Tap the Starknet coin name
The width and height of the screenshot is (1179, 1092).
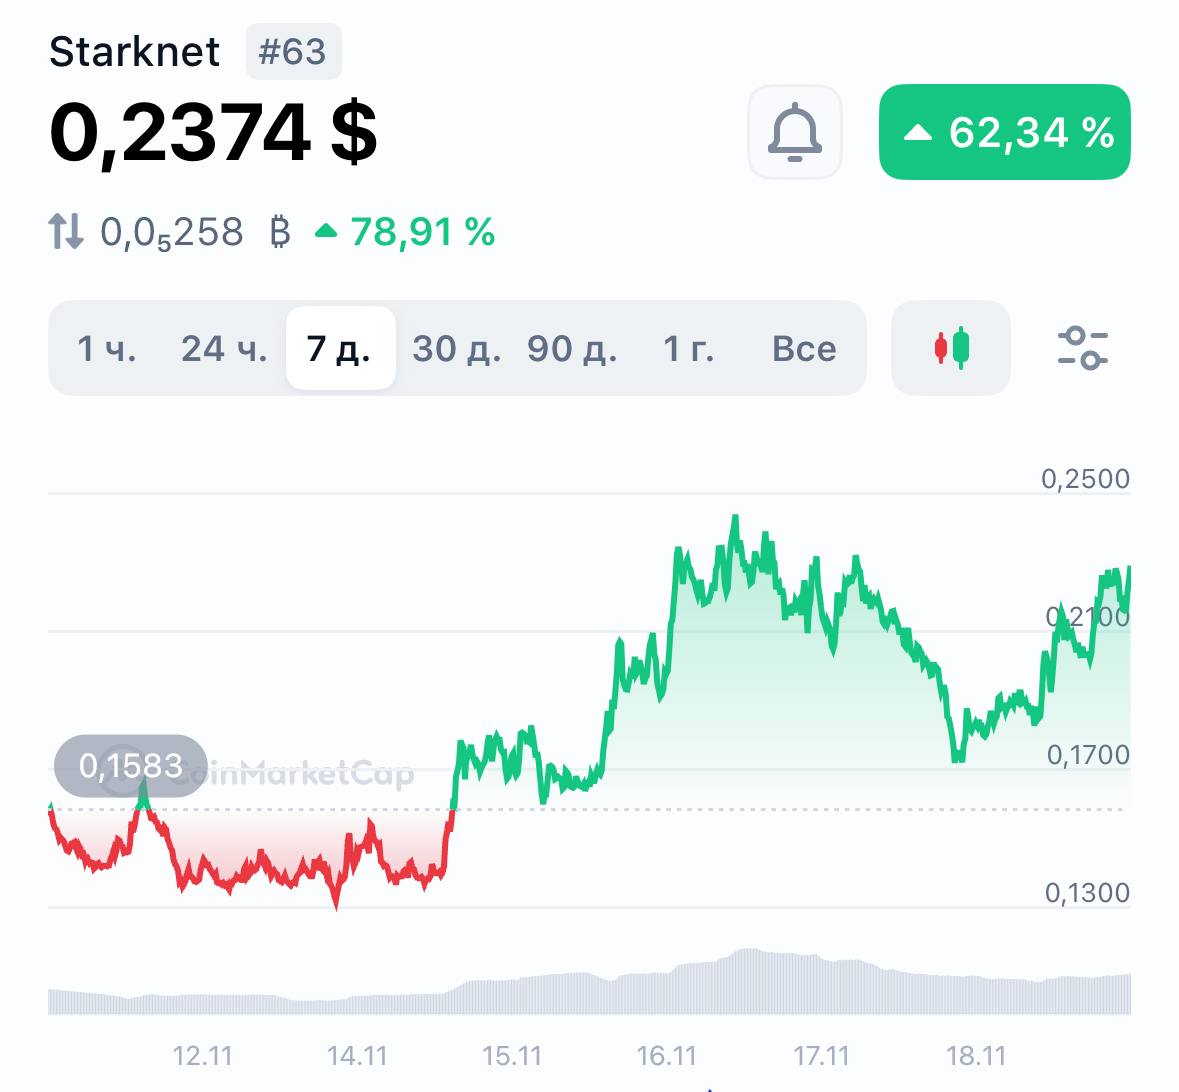(x=134, y=52)
